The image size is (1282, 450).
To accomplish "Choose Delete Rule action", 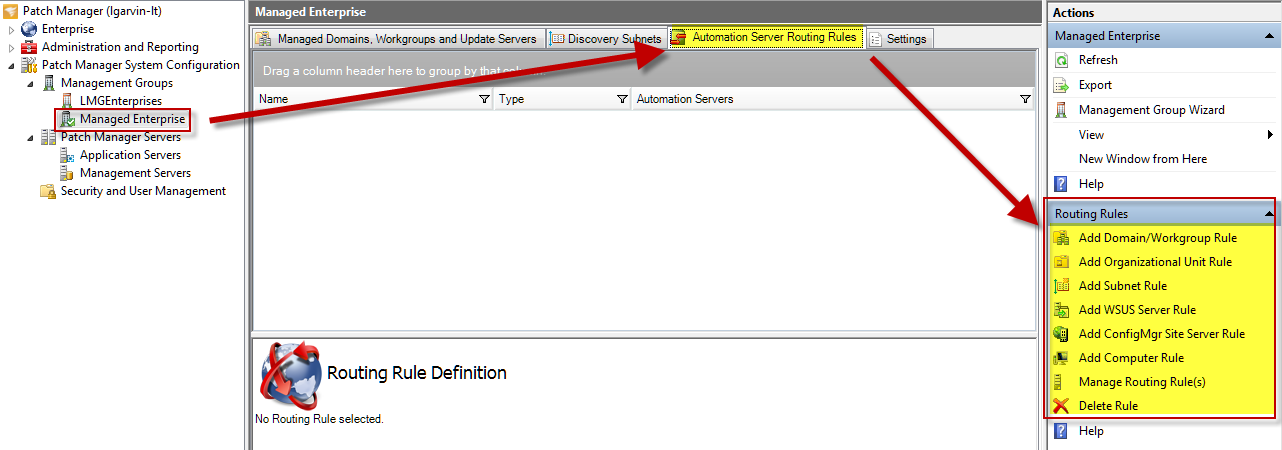I will 1108,406.
